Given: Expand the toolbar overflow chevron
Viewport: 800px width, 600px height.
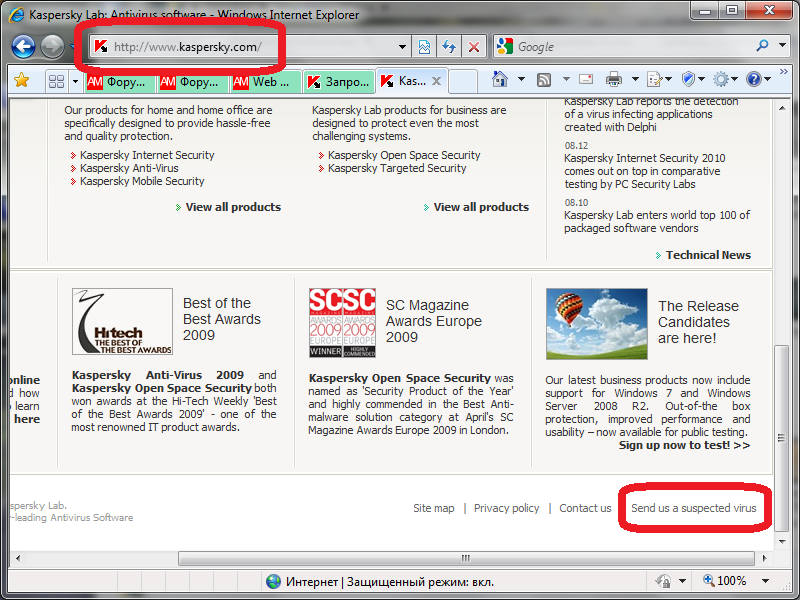Looking at the screenshot, I should tap(783, 71).
